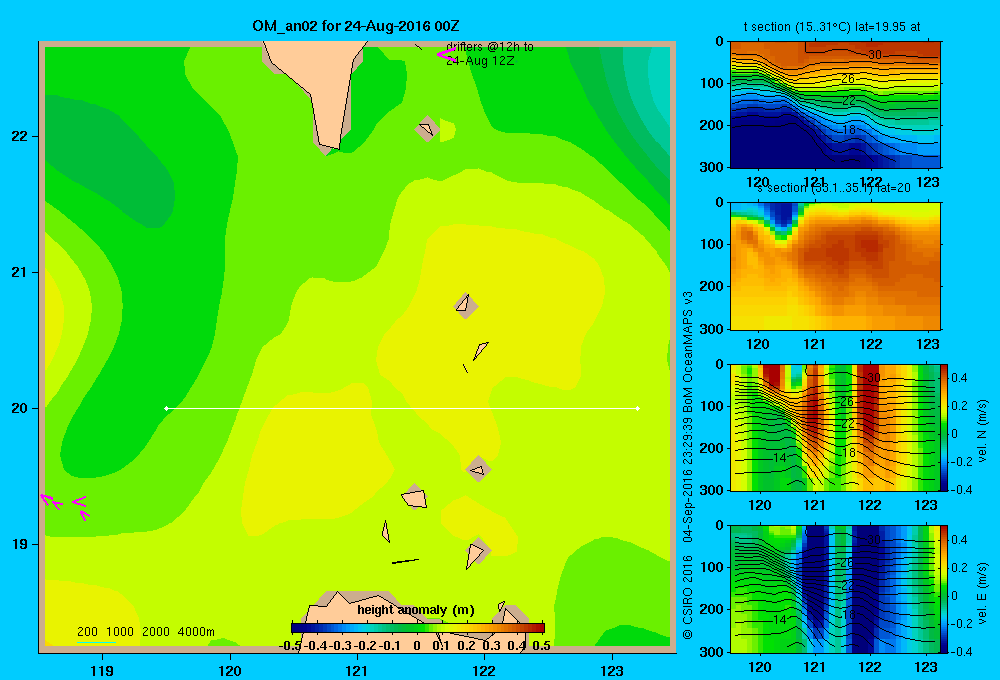Viewport: 1000px width, 680px height.
Task: Click the vel. N color scale bar
Action: pos(945,427)
